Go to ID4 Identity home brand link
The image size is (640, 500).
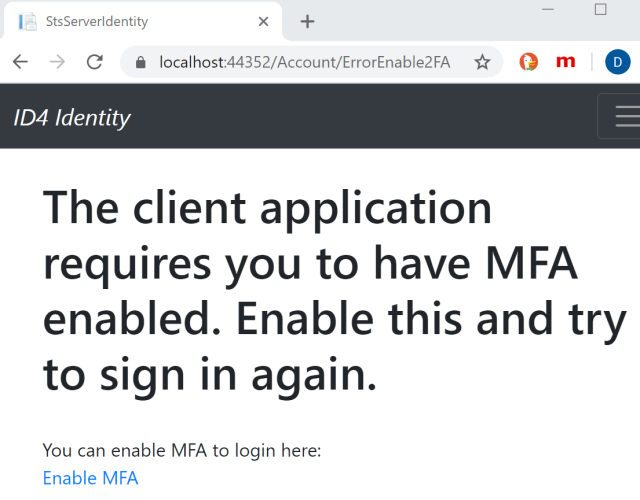[72, 118]
